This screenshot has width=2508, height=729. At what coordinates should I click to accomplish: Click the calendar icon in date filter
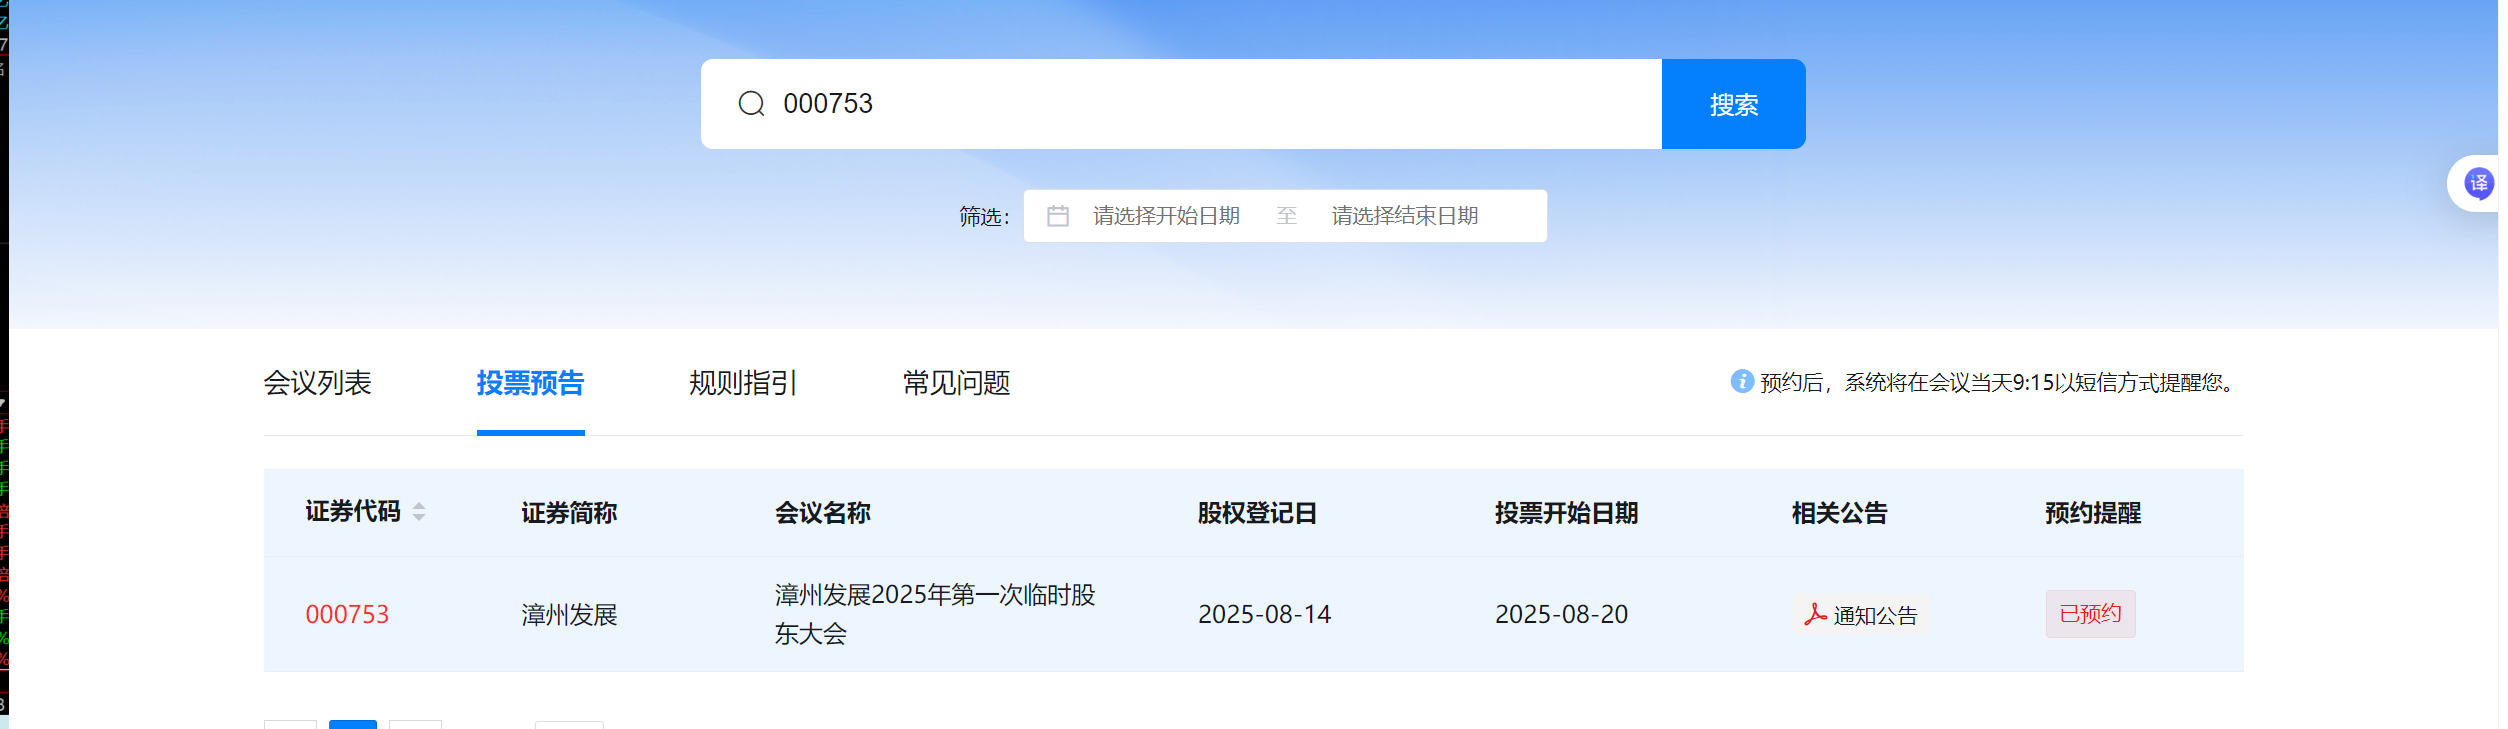(1058, 216)
